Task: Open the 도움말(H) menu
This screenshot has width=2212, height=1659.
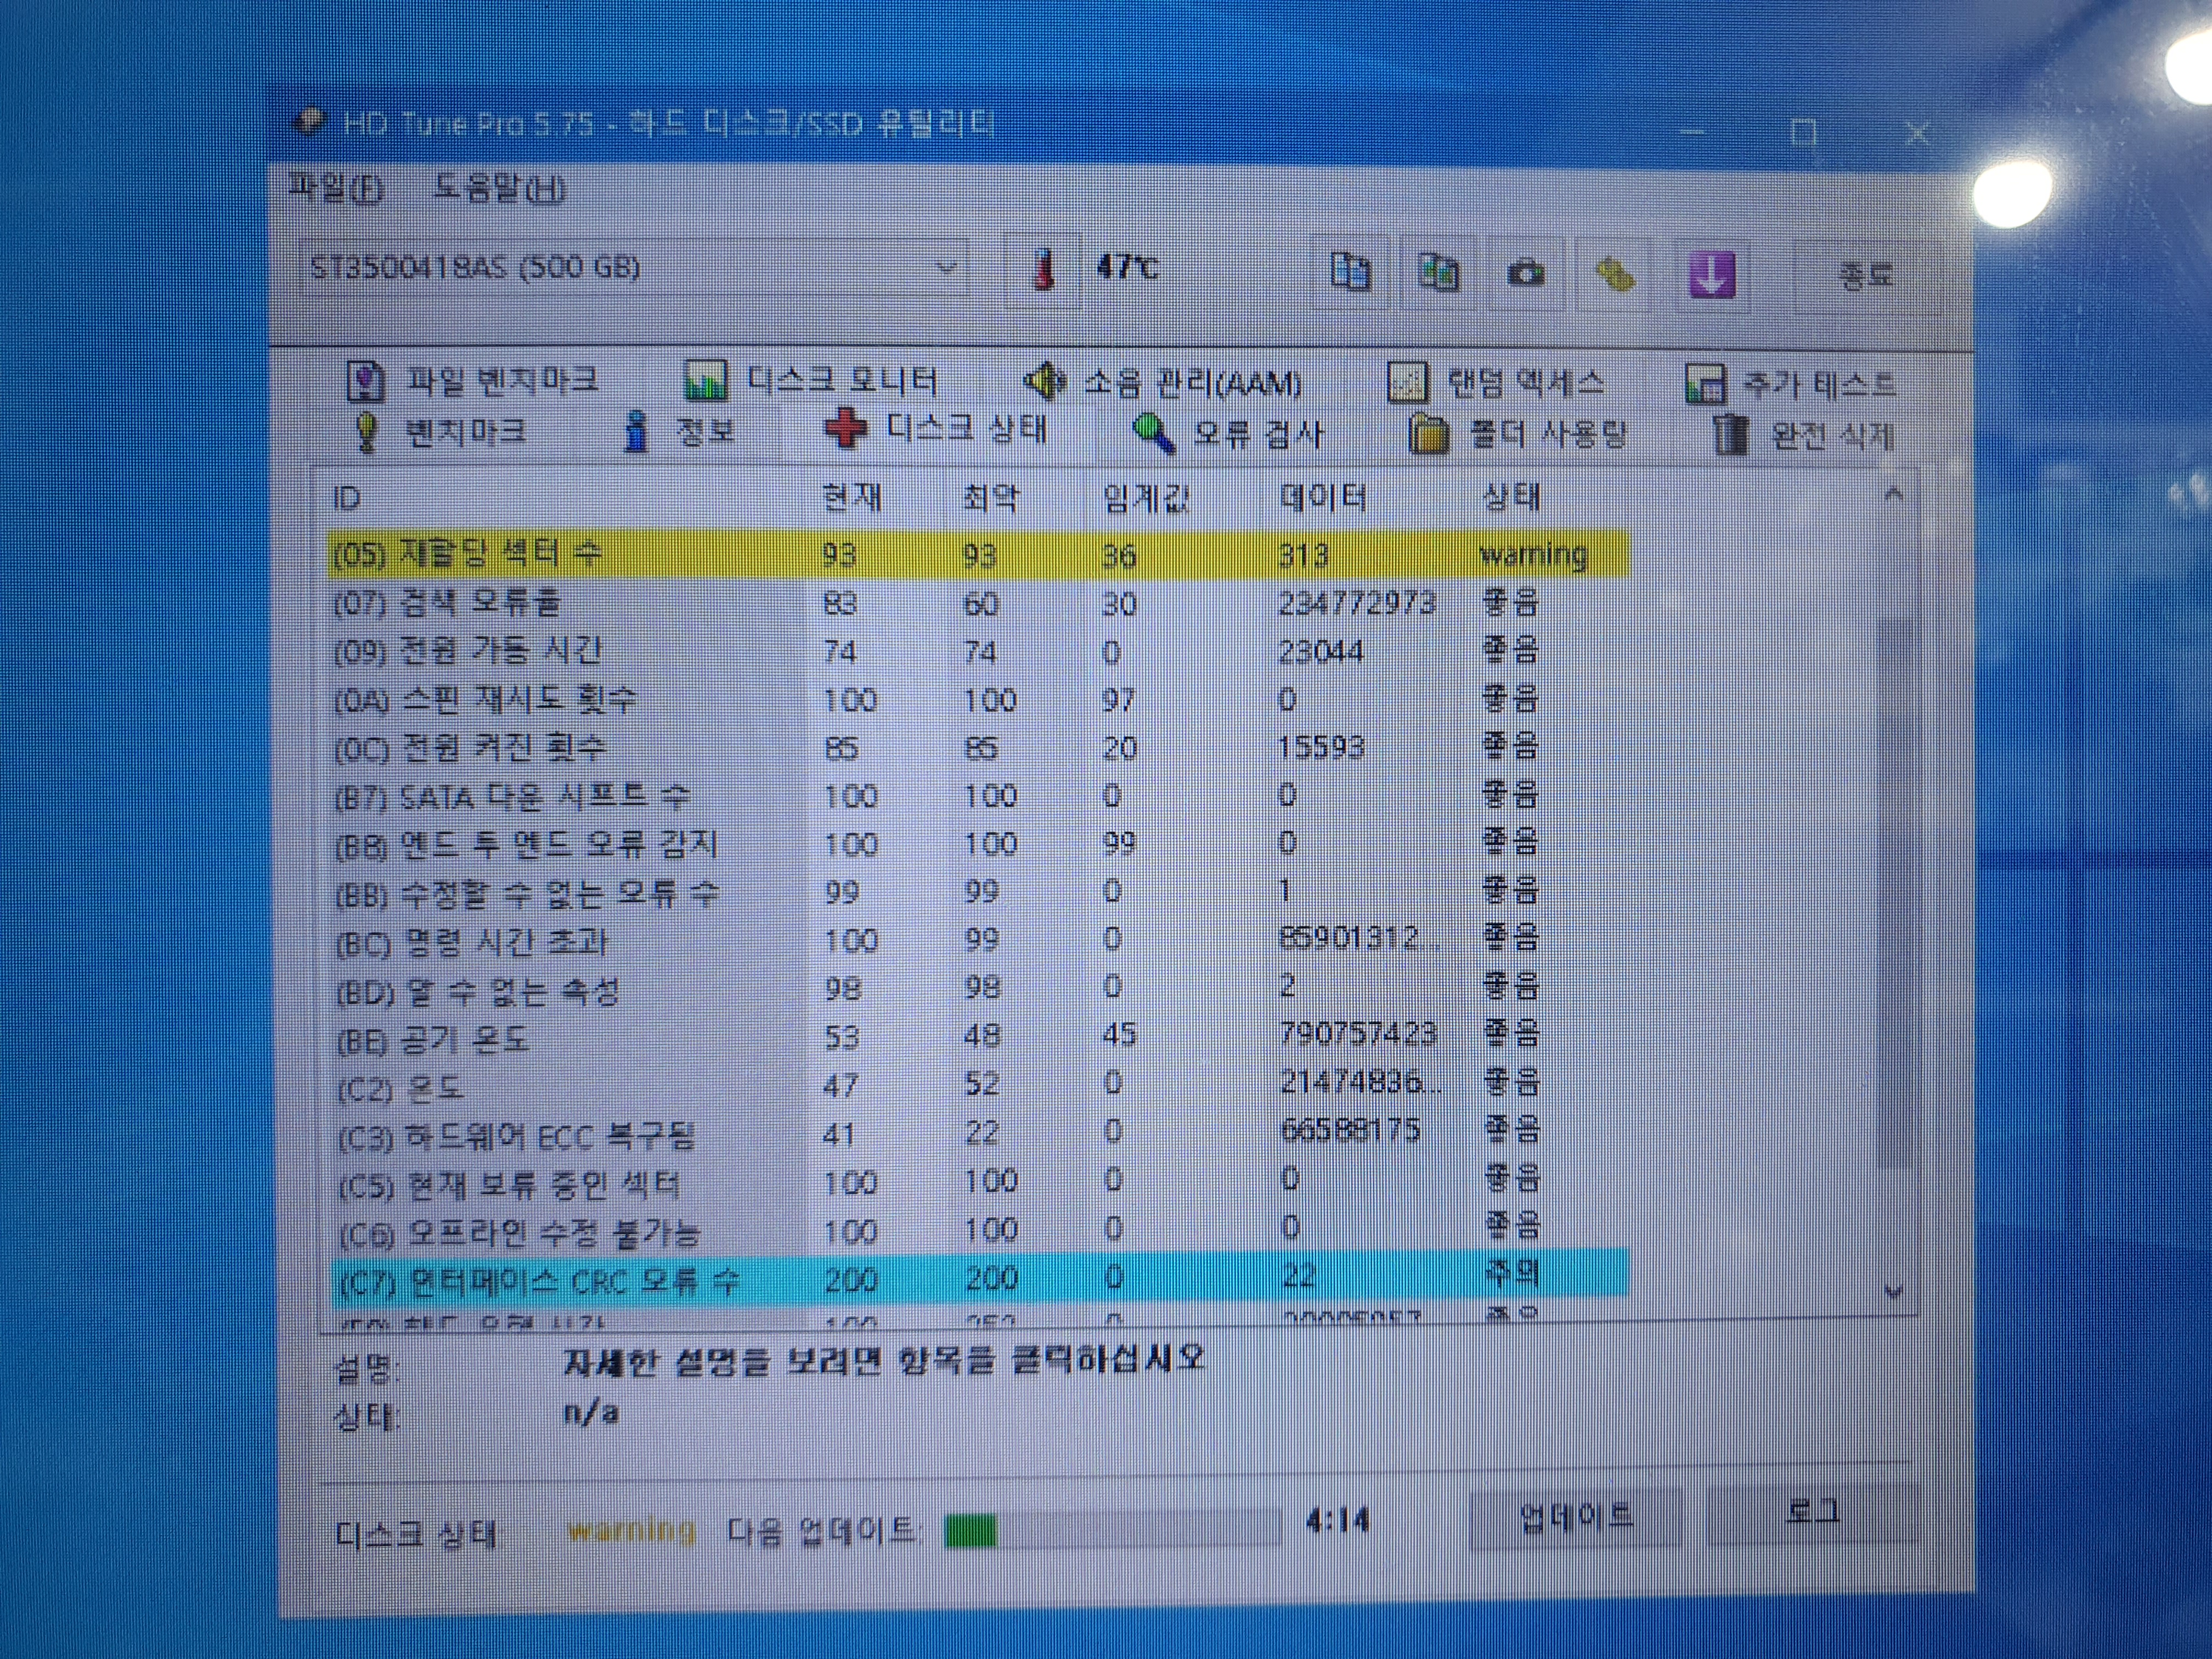Action: tap(498, 189)
